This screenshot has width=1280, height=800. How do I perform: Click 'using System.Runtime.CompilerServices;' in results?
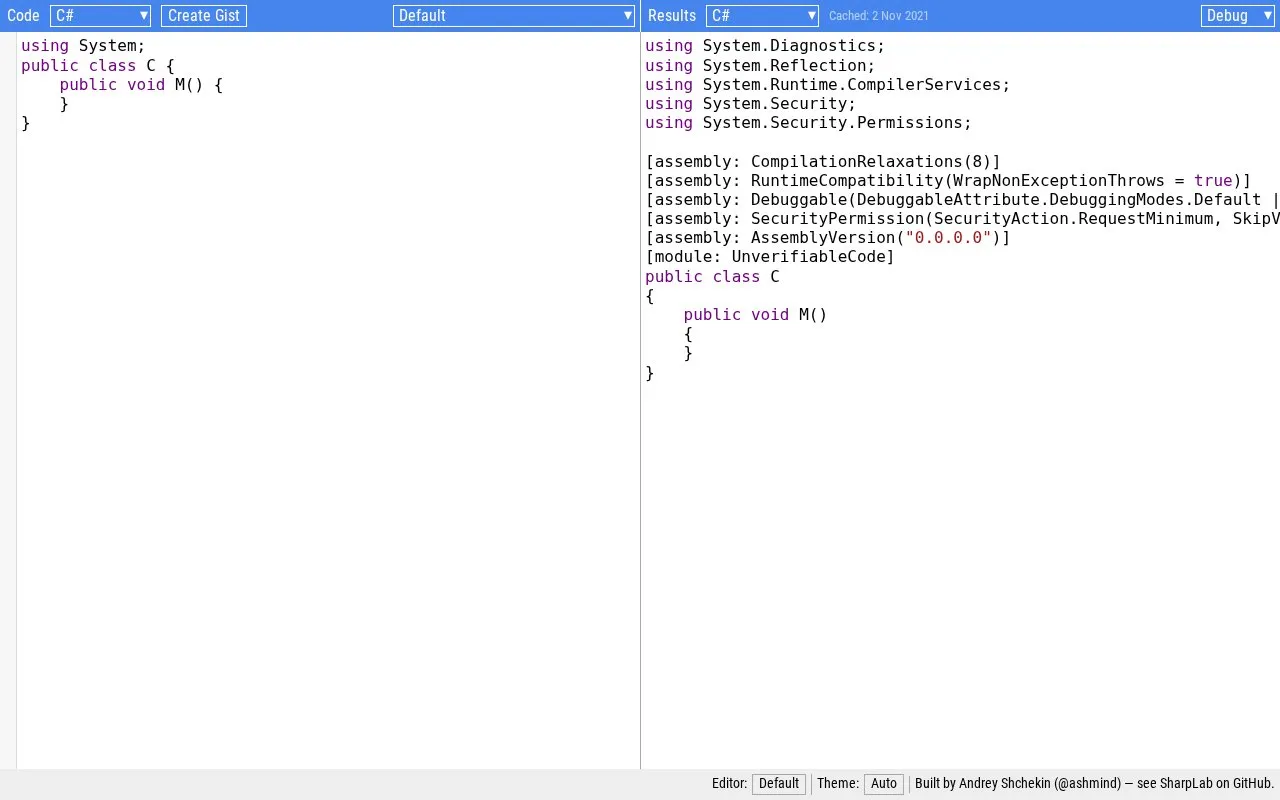tap(828, 85)
